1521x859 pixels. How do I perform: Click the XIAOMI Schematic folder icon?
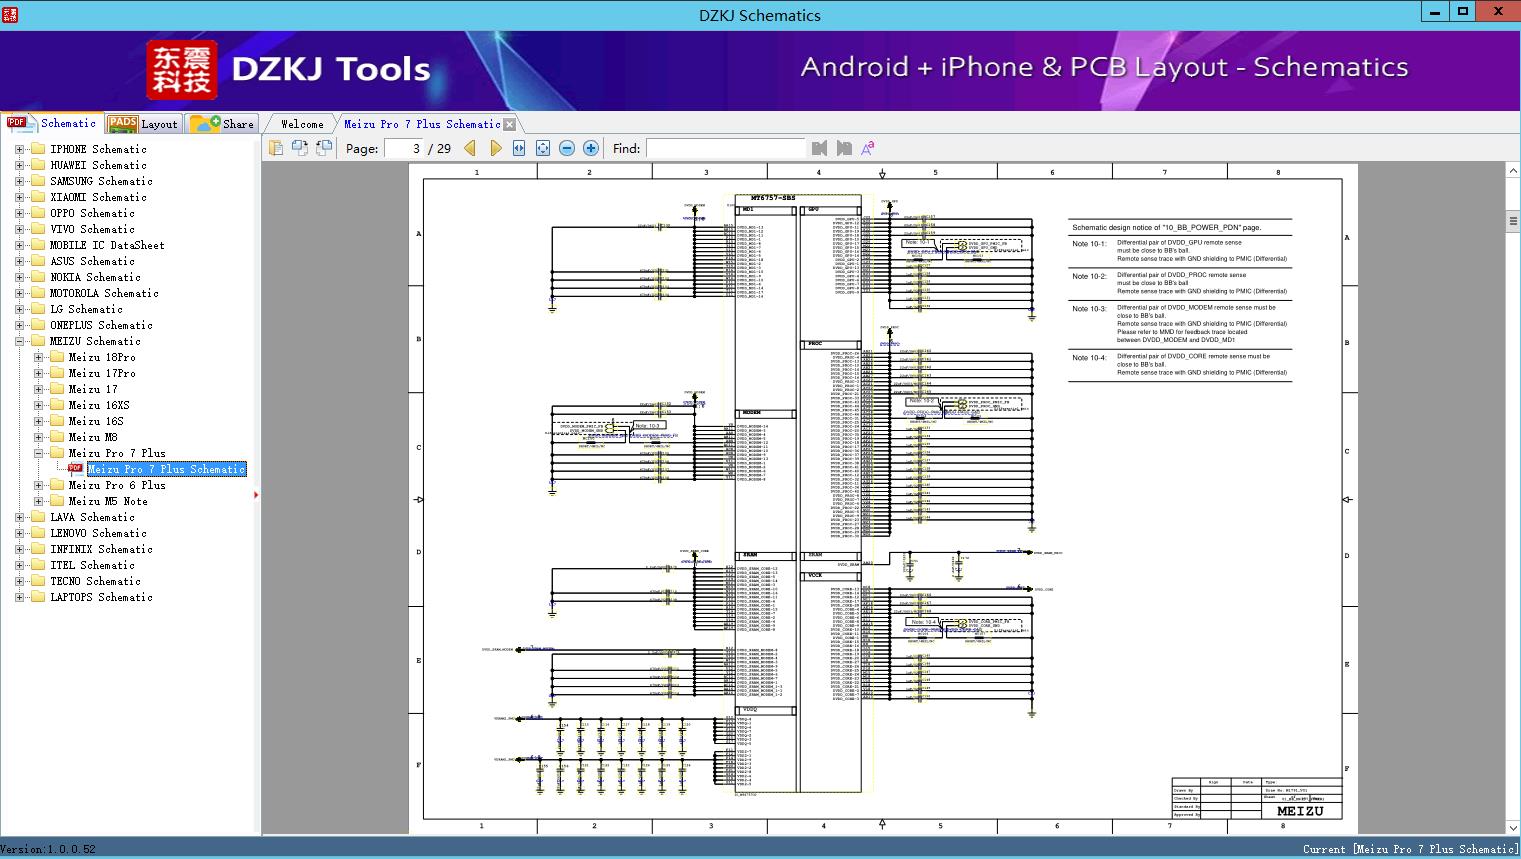click(38, 197)
